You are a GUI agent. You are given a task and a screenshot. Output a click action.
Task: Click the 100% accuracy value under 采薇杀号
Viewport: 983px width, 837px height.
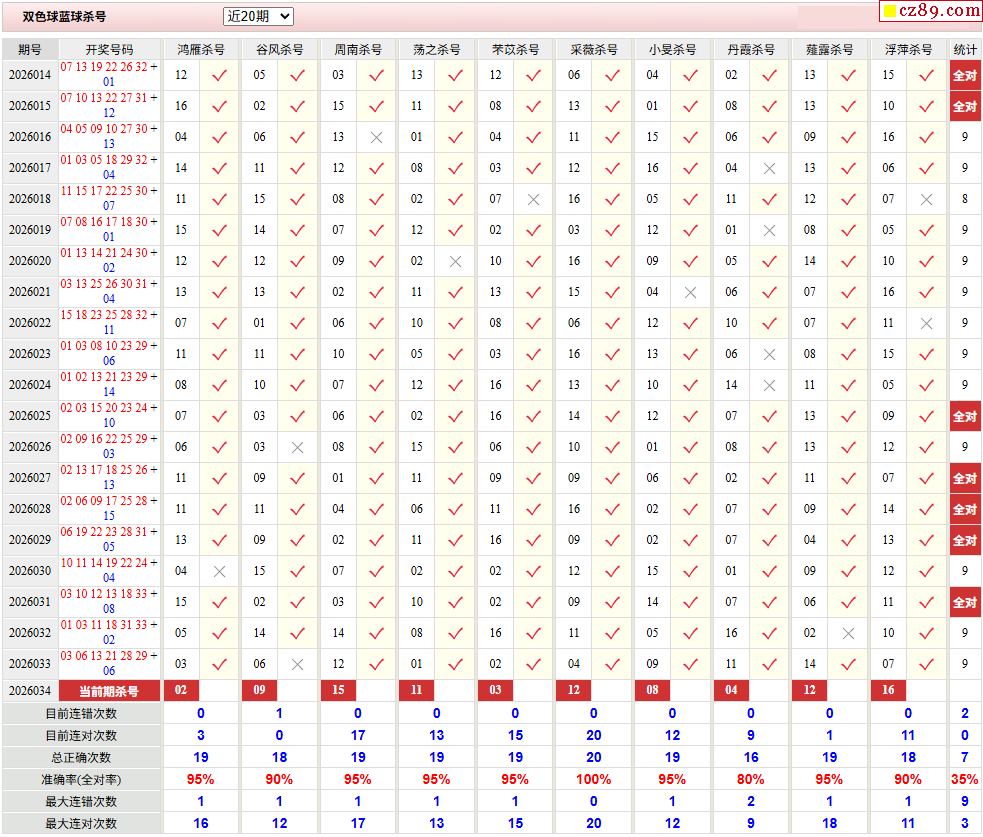[x=593, y=779]
